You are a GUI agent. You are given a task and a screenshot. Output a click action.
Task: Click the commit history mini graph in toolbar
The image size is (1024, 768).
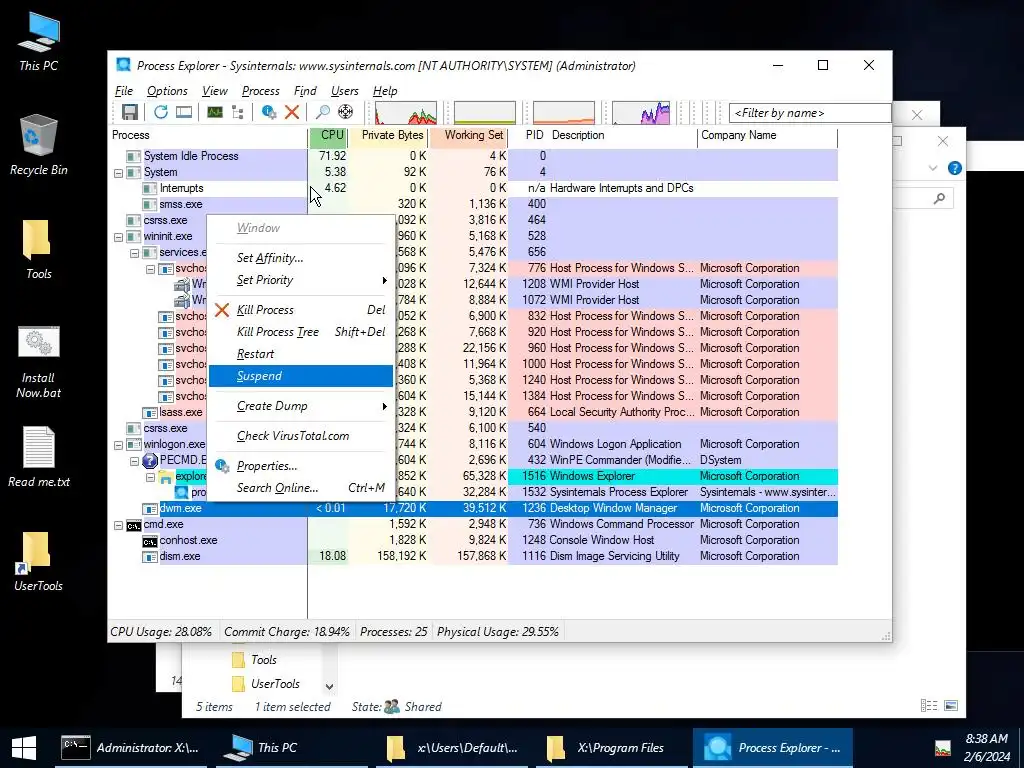pyautogui.click(x=485, y=112)
